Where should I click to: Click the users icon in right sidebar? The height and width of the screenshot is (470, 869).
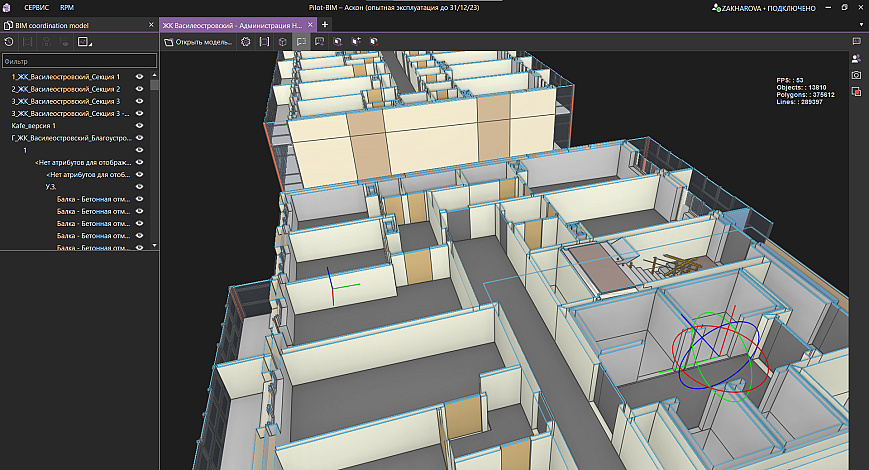[x=857, y=59]
